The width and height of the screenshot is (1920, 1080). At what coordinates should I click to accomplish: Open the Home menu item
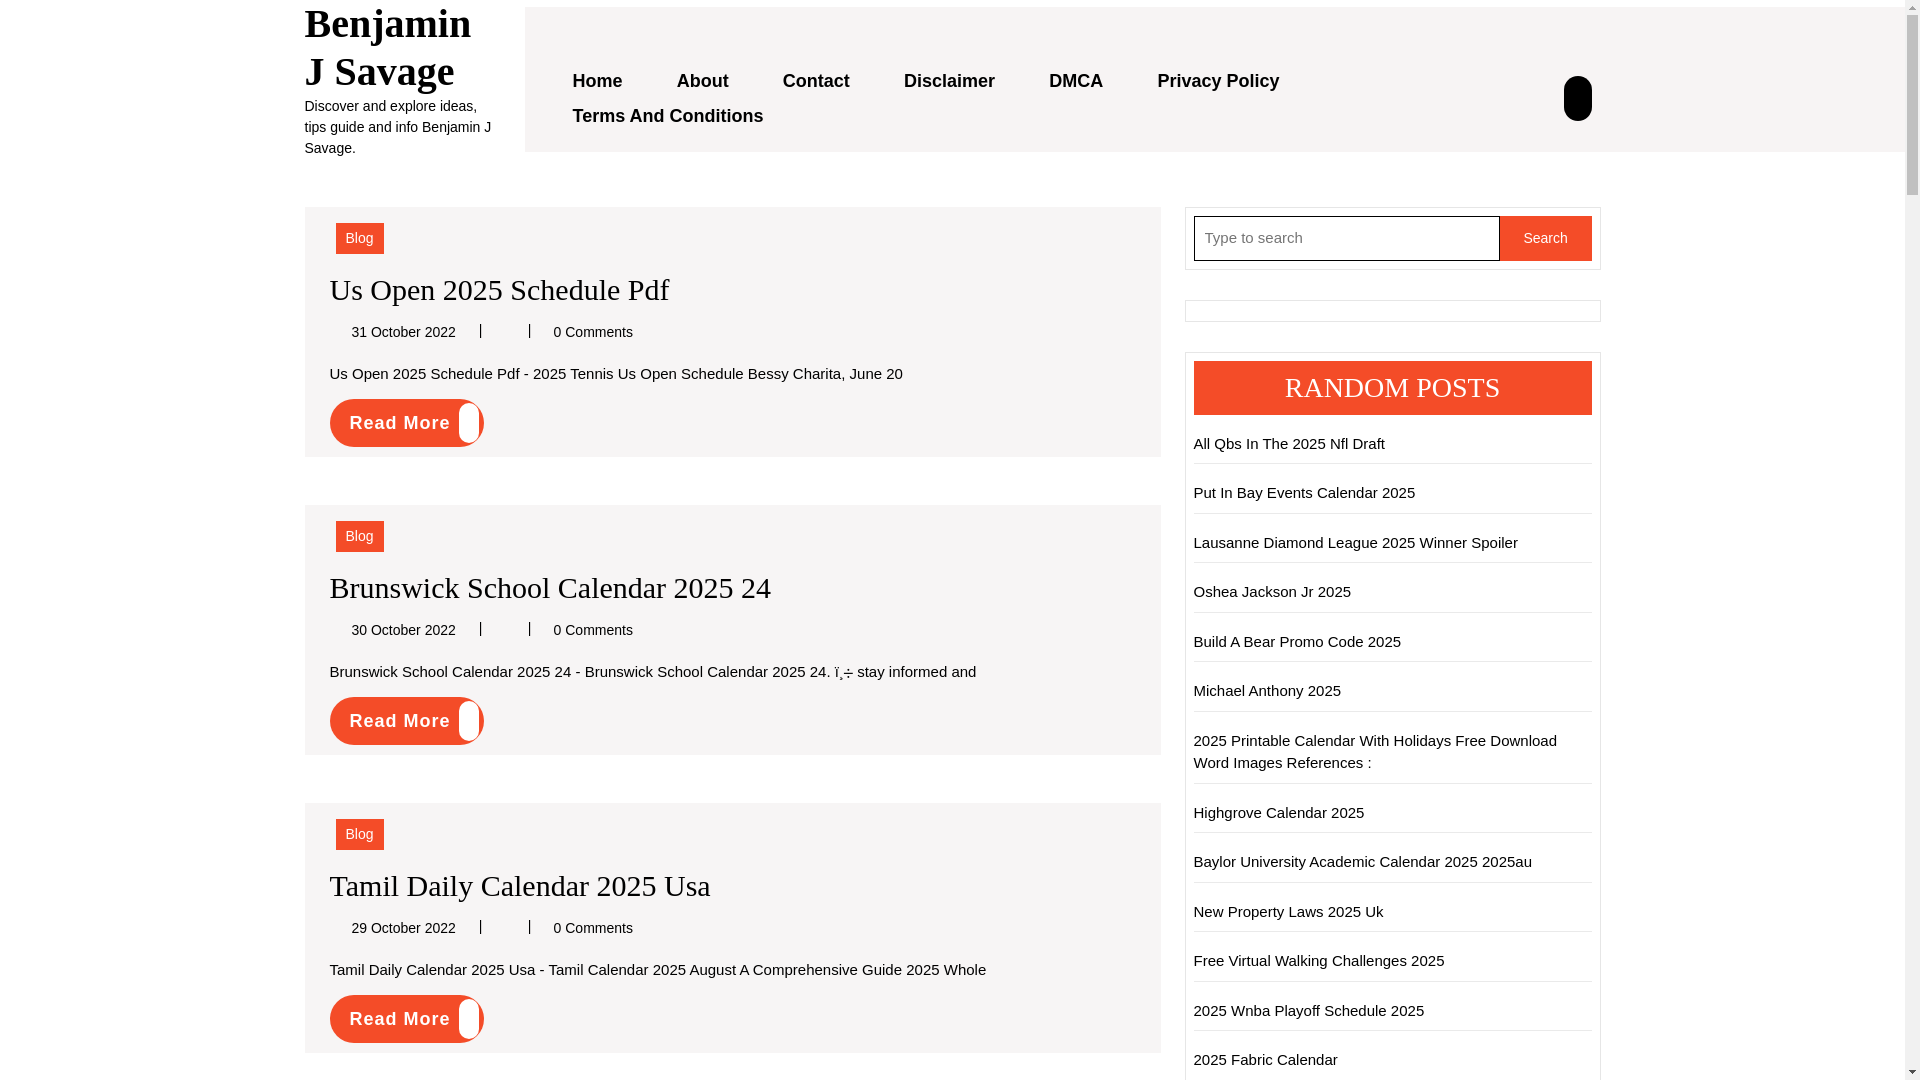[x=597, y=81]
